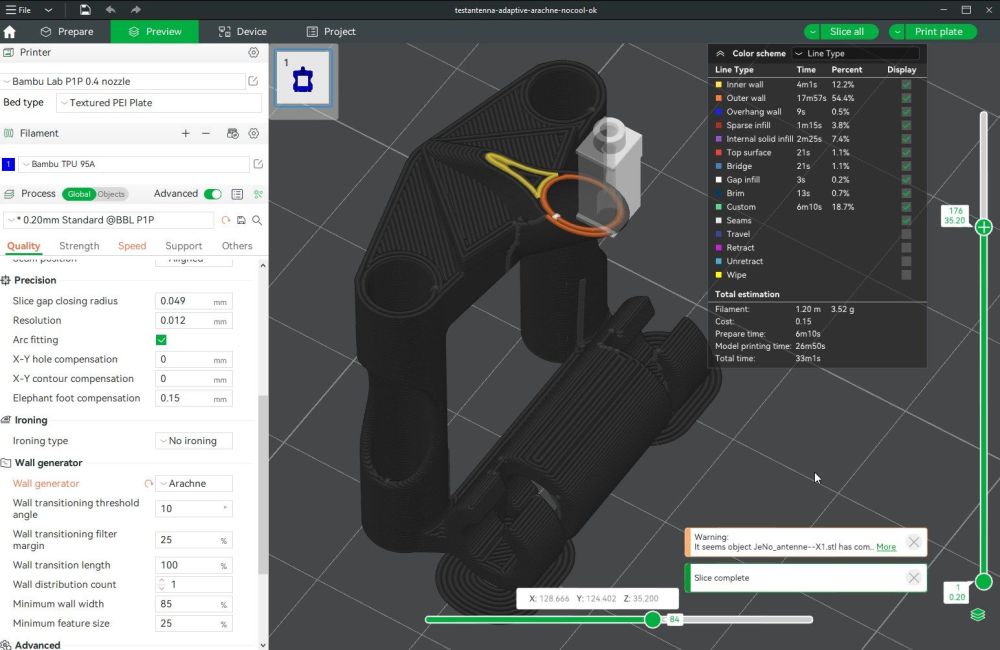The width and height of the screenshot is (1000, 650).
Task: Close the Slice complete notification
Action: pos(914,578)
